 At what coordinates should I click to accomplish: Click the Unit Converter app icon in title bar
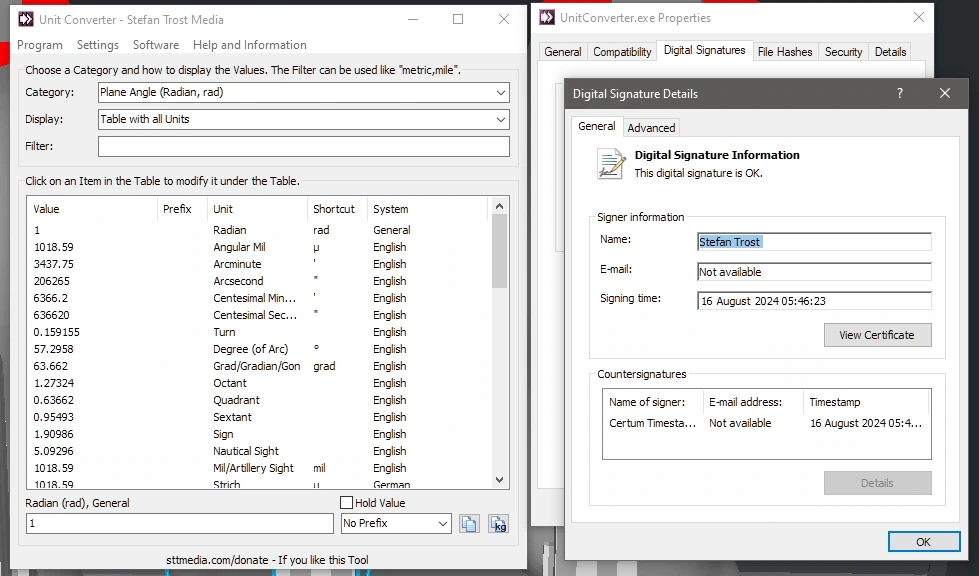pyautogui.click(x=26, y=19)
